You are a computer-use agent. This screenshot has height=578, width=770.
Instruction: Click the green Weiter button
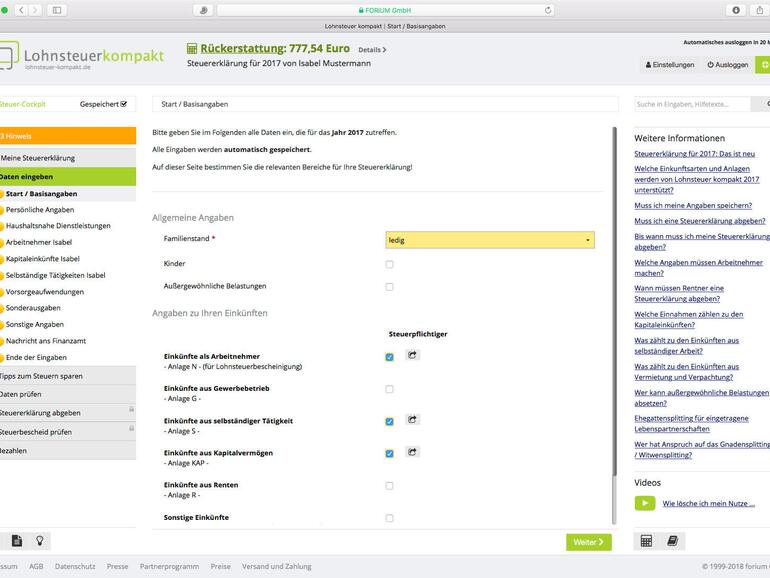pyautogui.click(x=588, y=542)
